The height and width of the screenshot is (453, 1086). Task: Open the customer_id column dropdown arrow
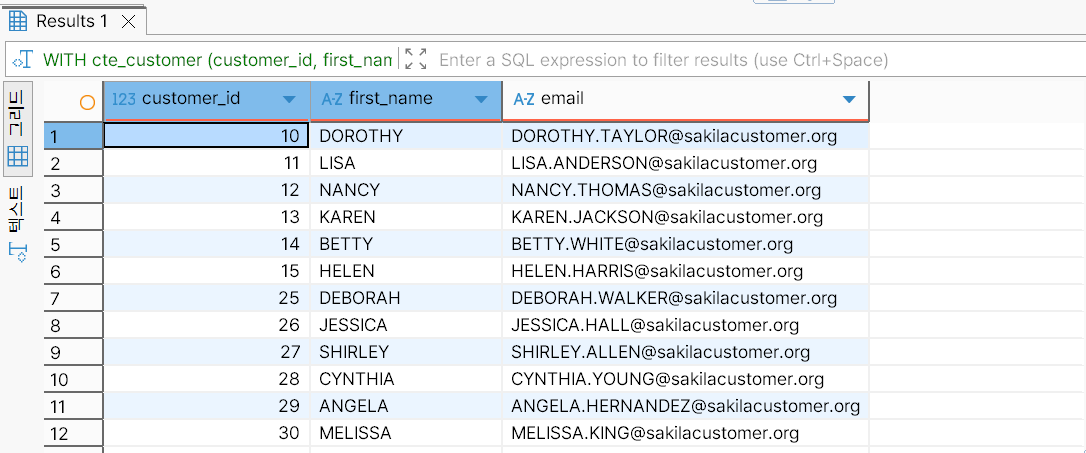pos(289,100)
